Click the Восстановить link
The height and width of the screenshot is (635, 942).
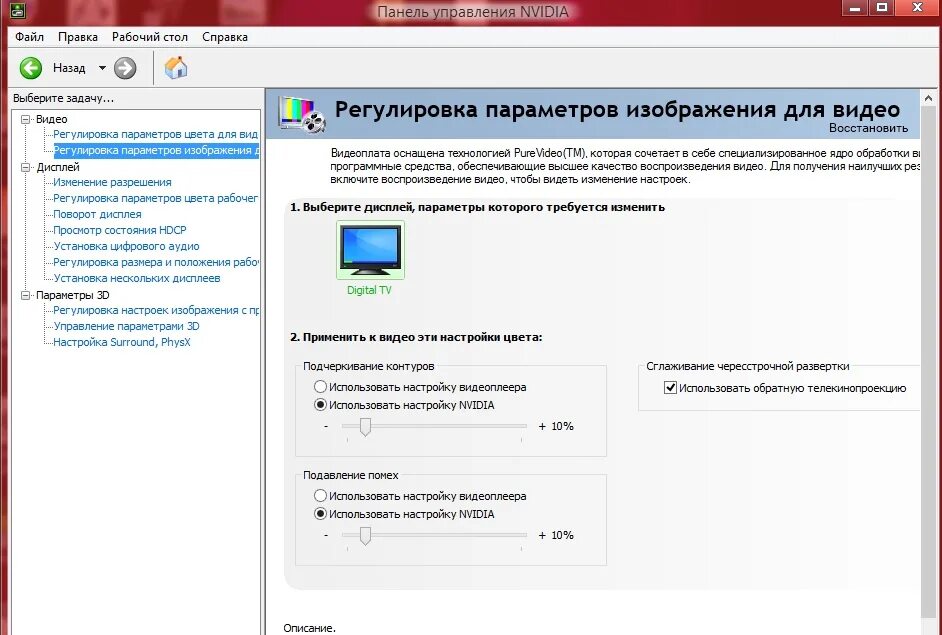(x=868, y=128)
